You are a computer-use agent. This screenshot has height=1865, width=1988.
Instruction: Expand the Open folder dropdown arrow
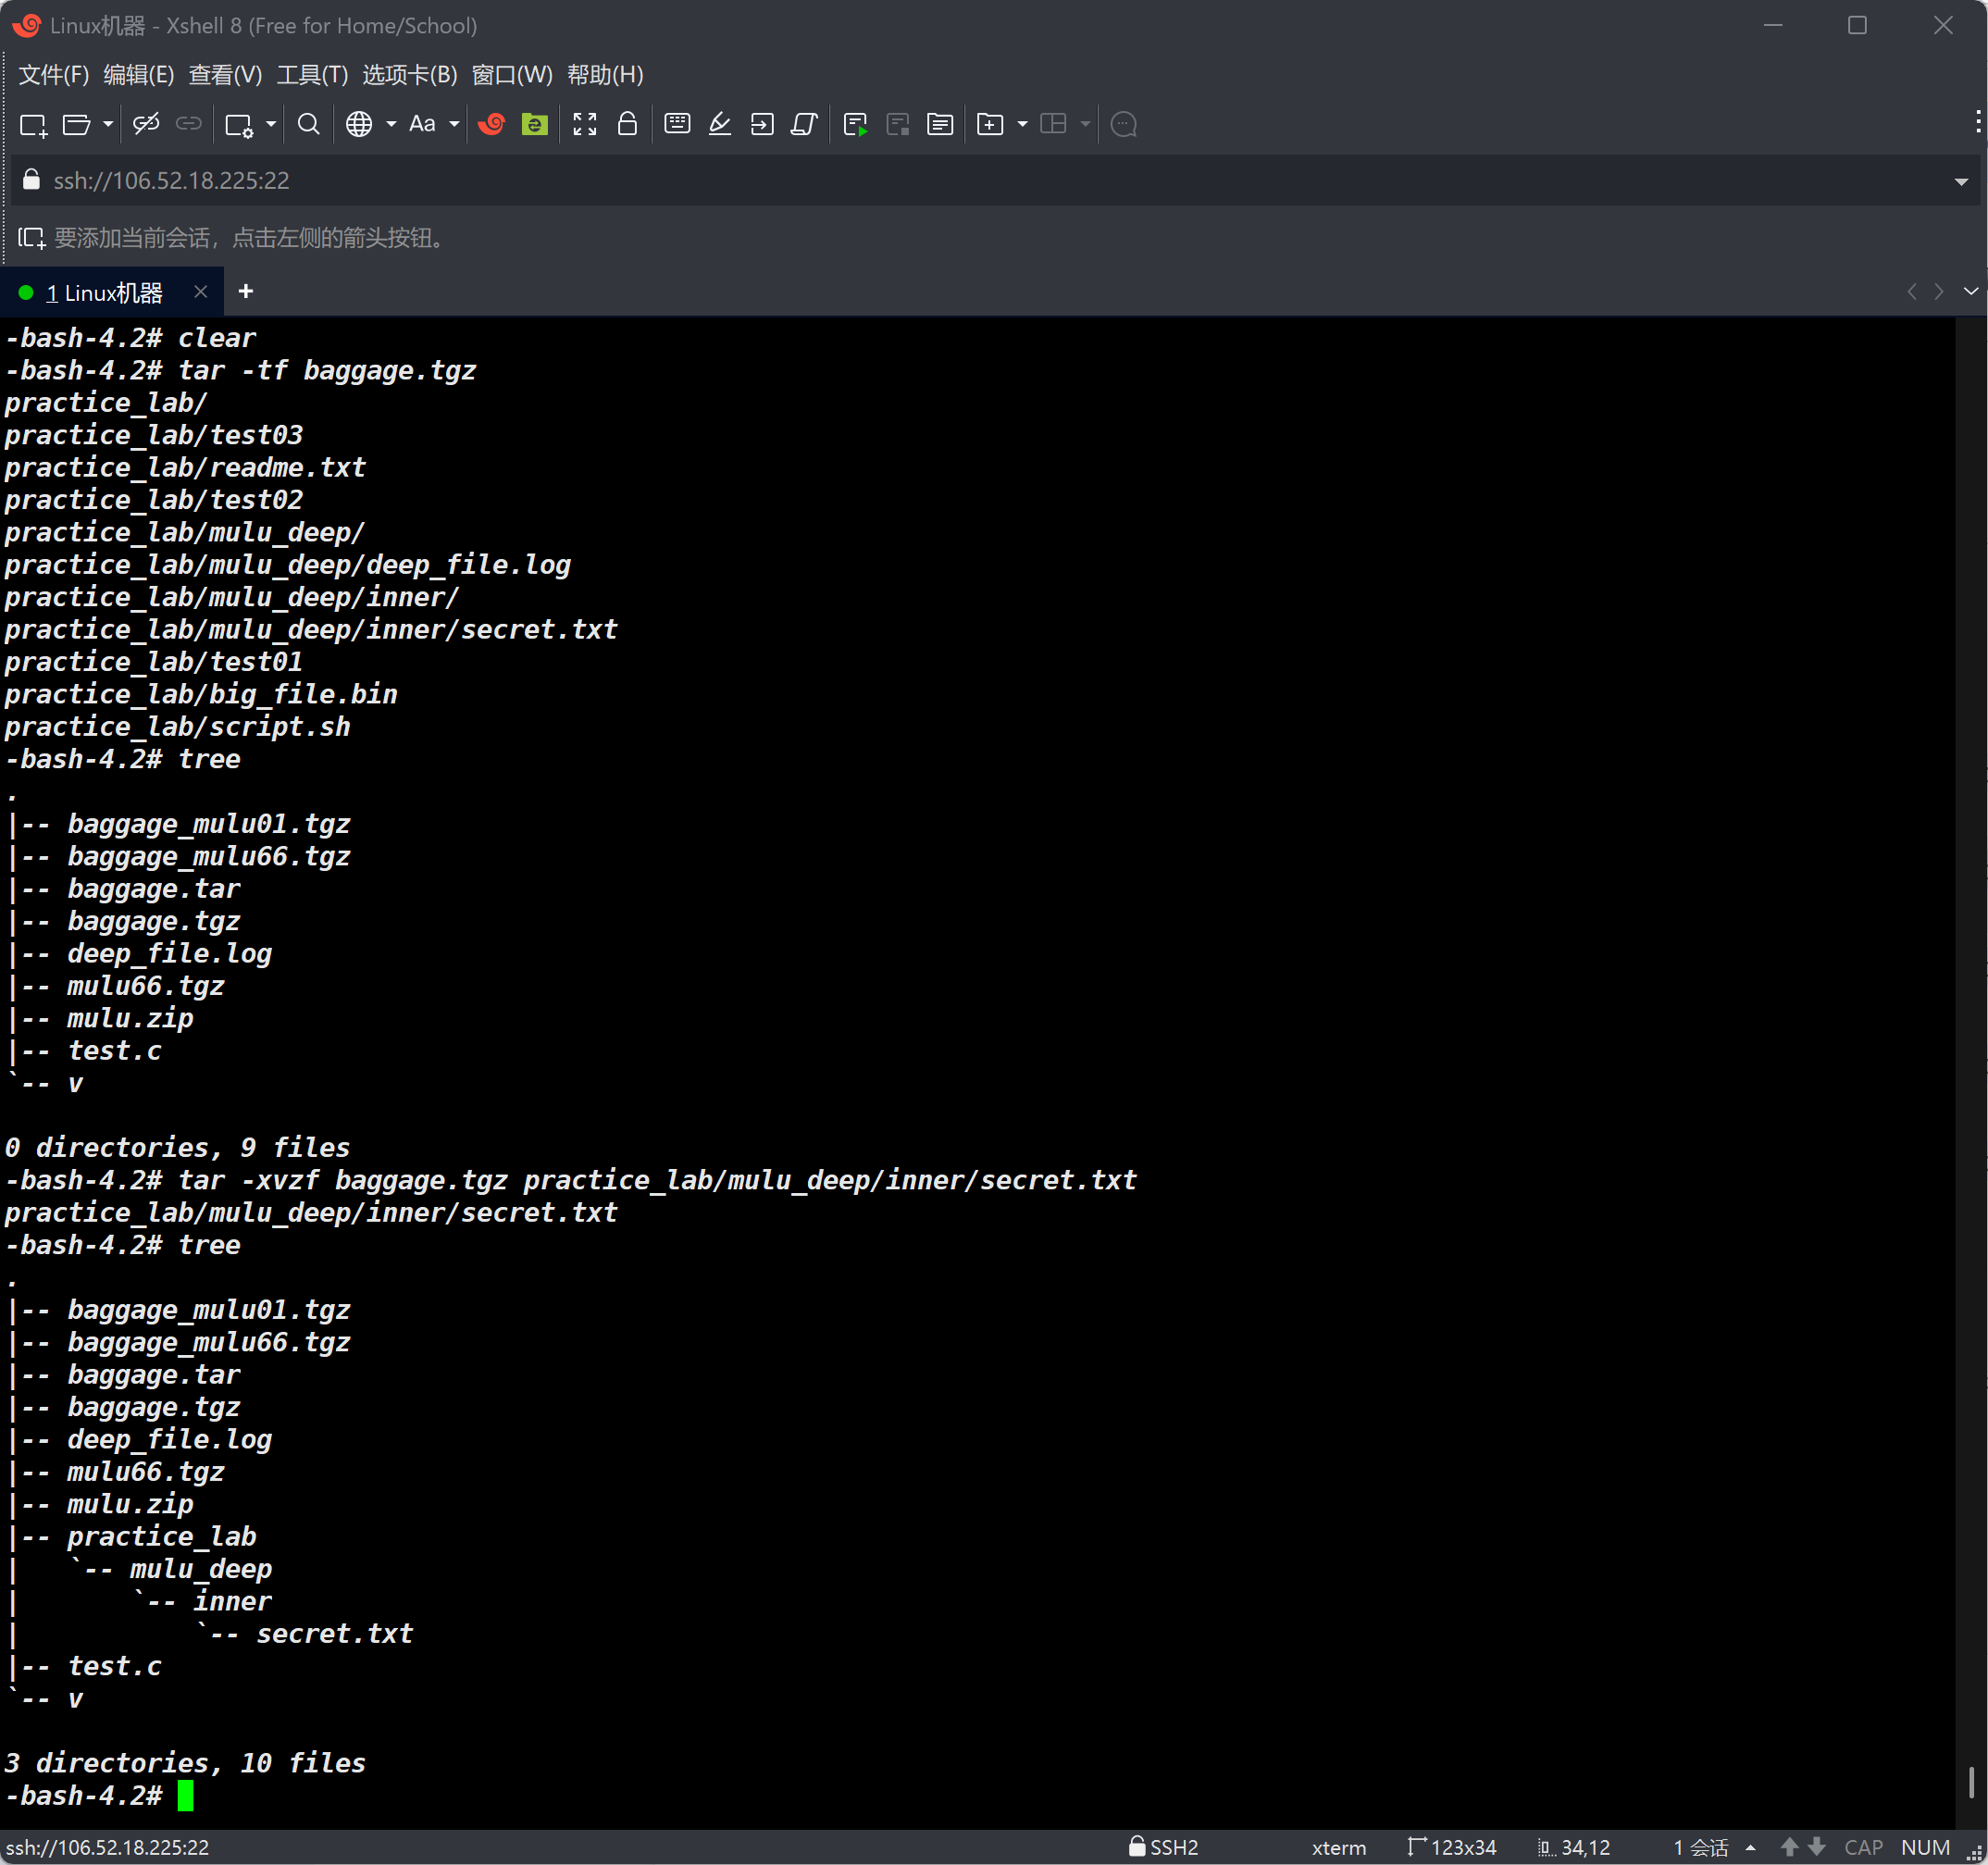point(108,124)
